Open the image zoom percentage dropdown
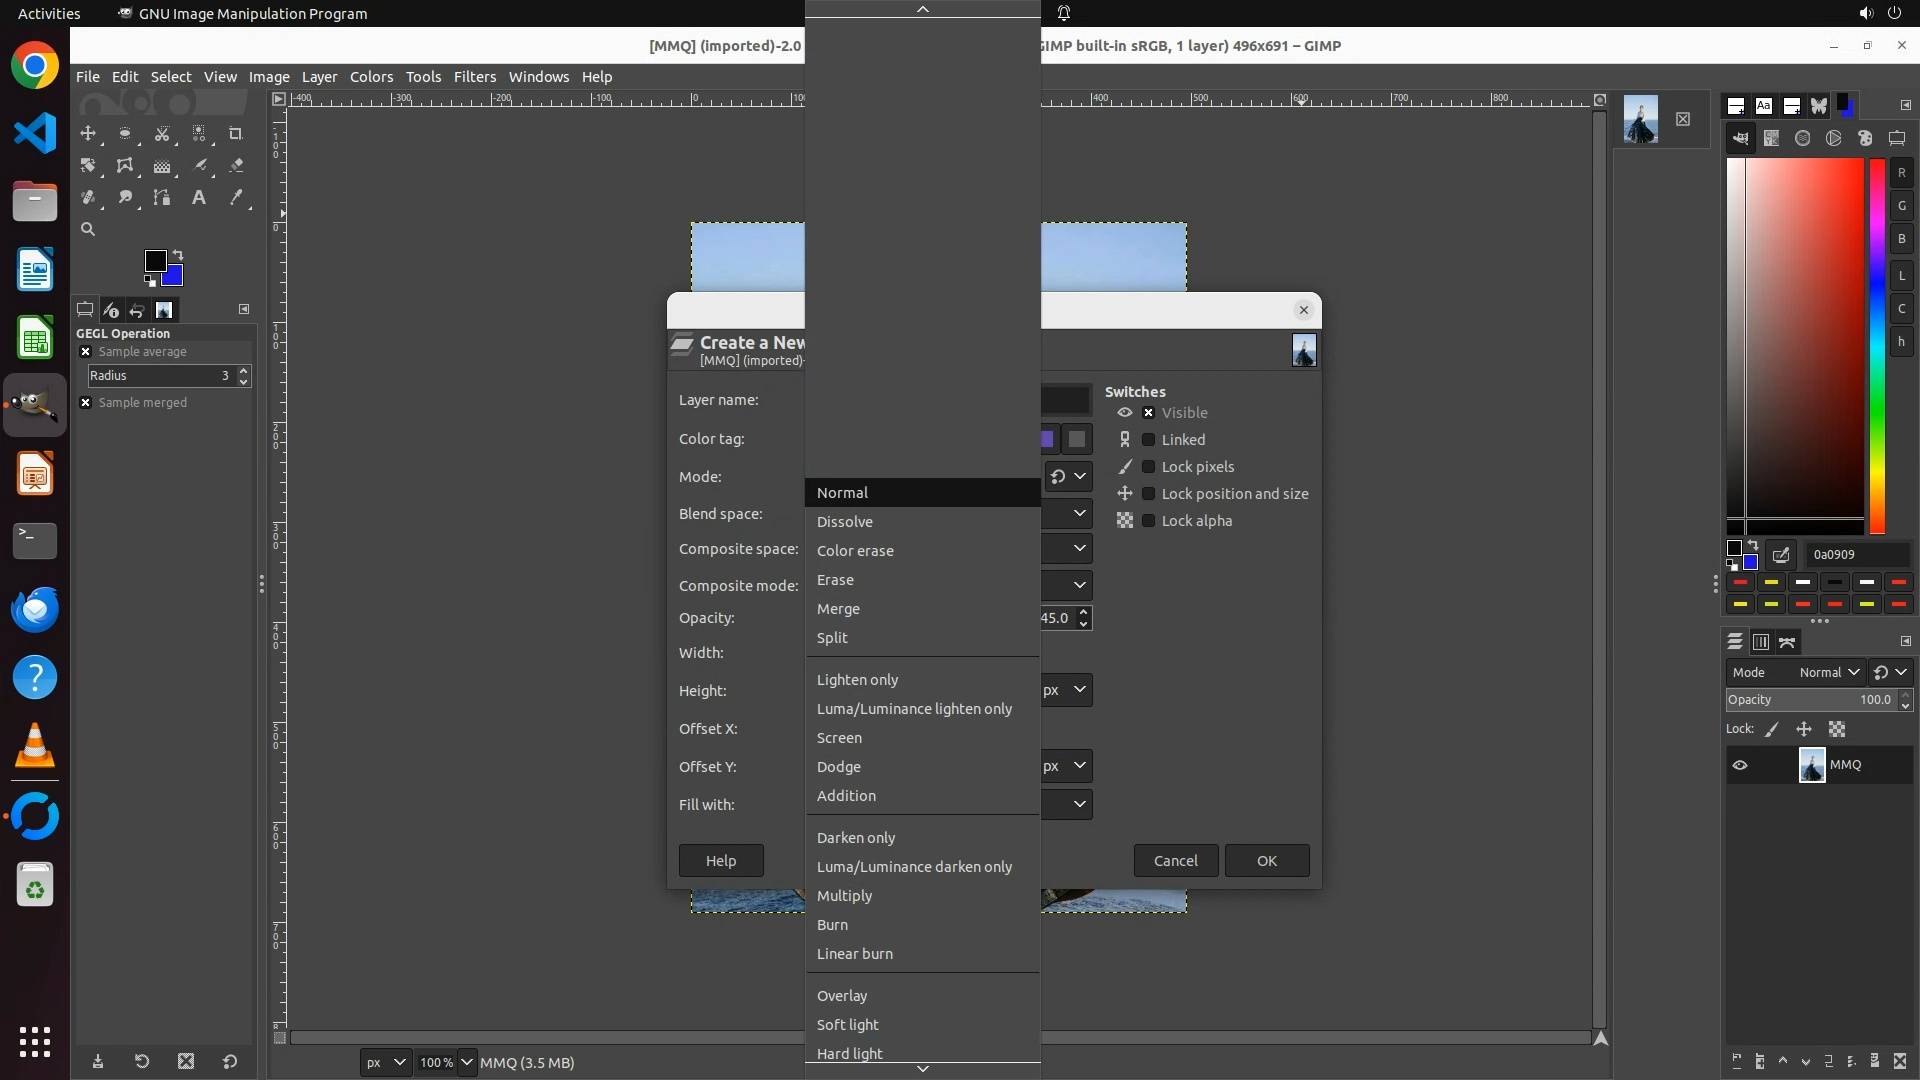 pos(466,1063)
